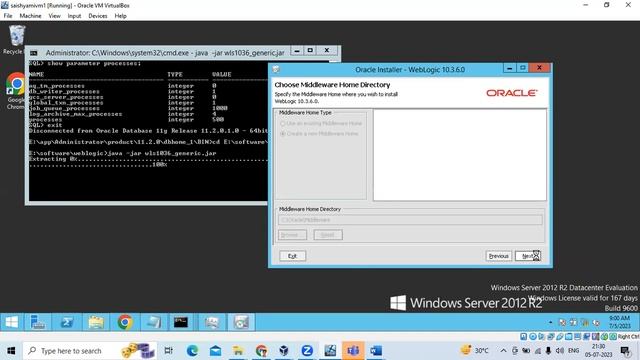Open Chrome on the host taskbar
This screenshot has width=640, height=360.
click(261, 351)
